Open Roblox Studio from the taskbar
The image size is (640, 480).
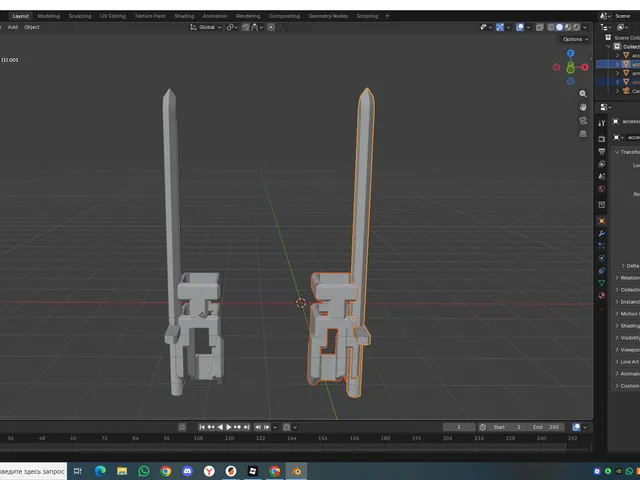tap(253, 471)
